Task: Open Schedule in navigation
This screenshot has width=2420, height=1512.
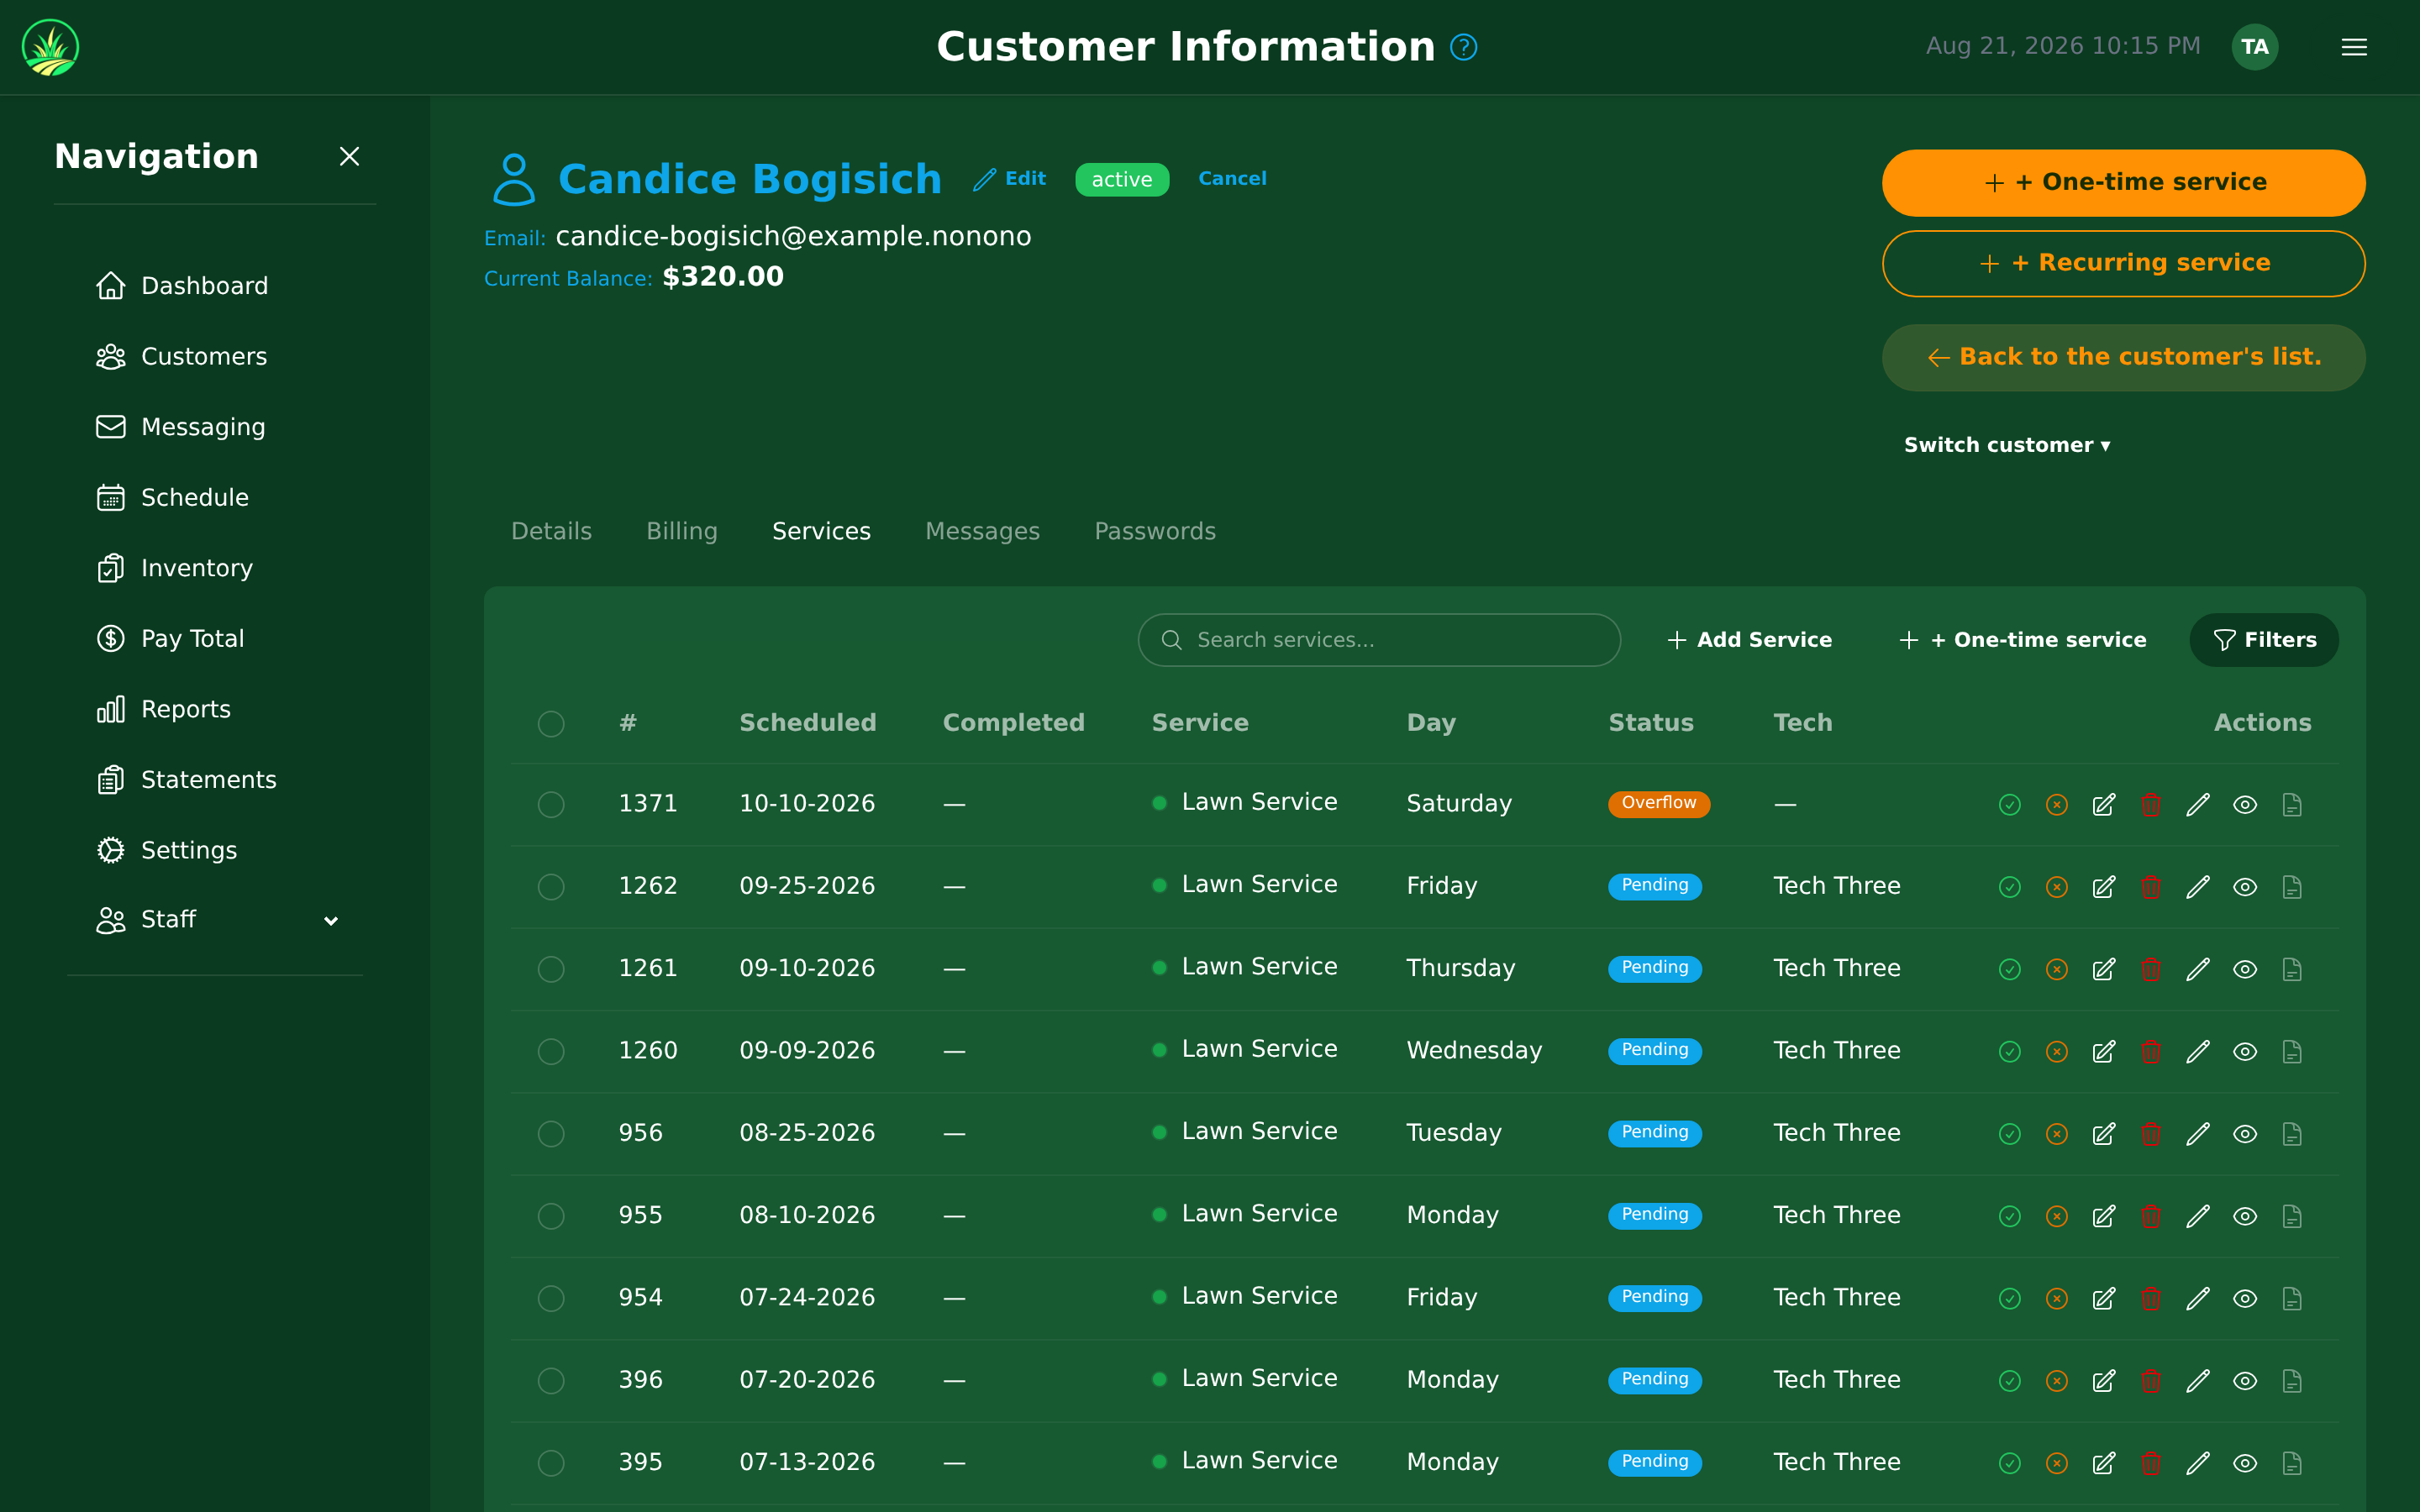Action: pos(172,498)
